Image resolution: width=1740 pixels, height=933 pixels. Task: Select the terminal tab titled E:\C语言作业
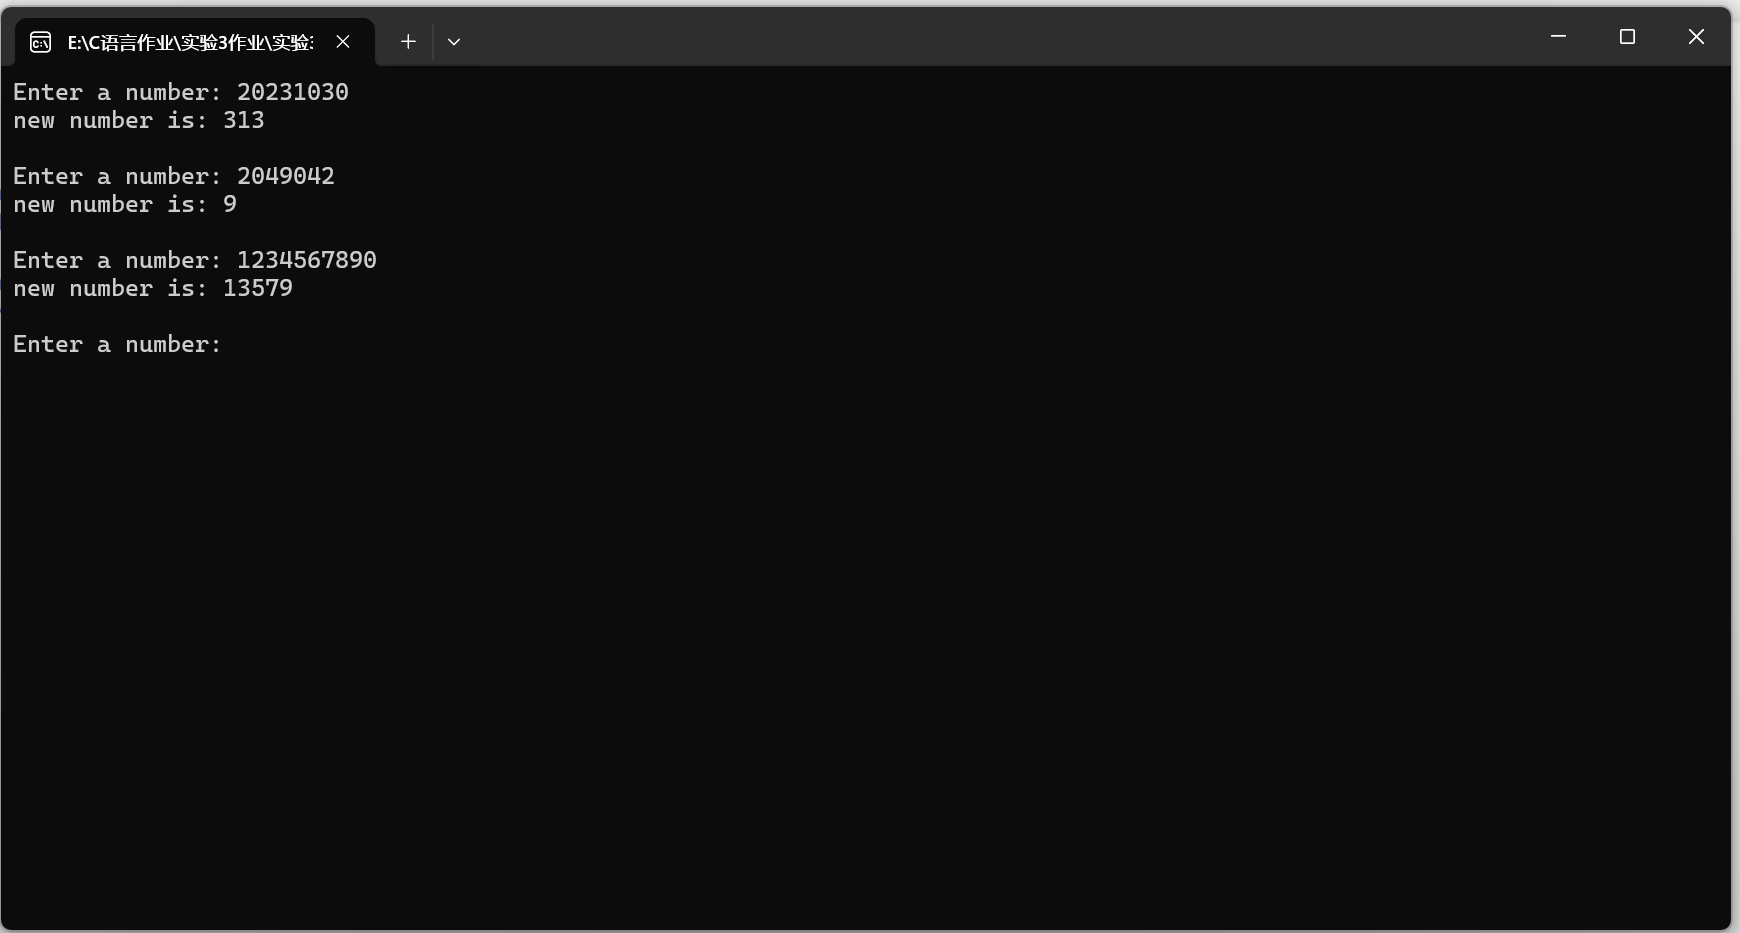pos(195,42)
